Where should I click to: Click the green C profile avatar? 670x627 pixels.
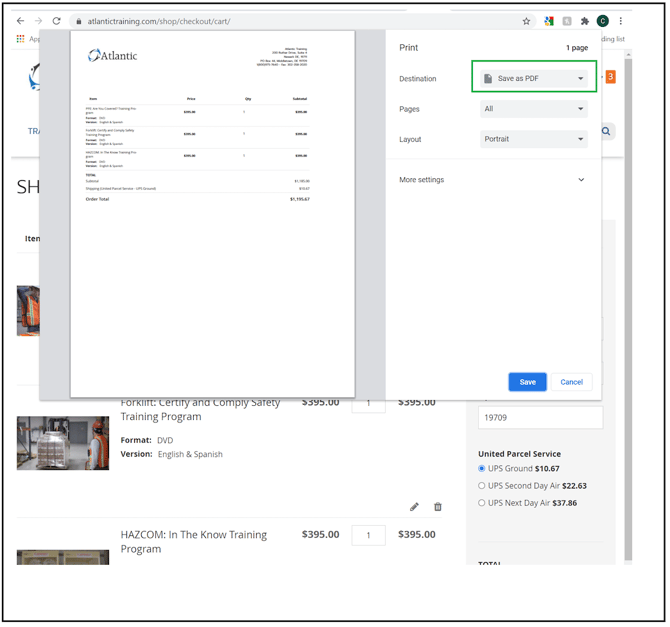tap(602, 21)
